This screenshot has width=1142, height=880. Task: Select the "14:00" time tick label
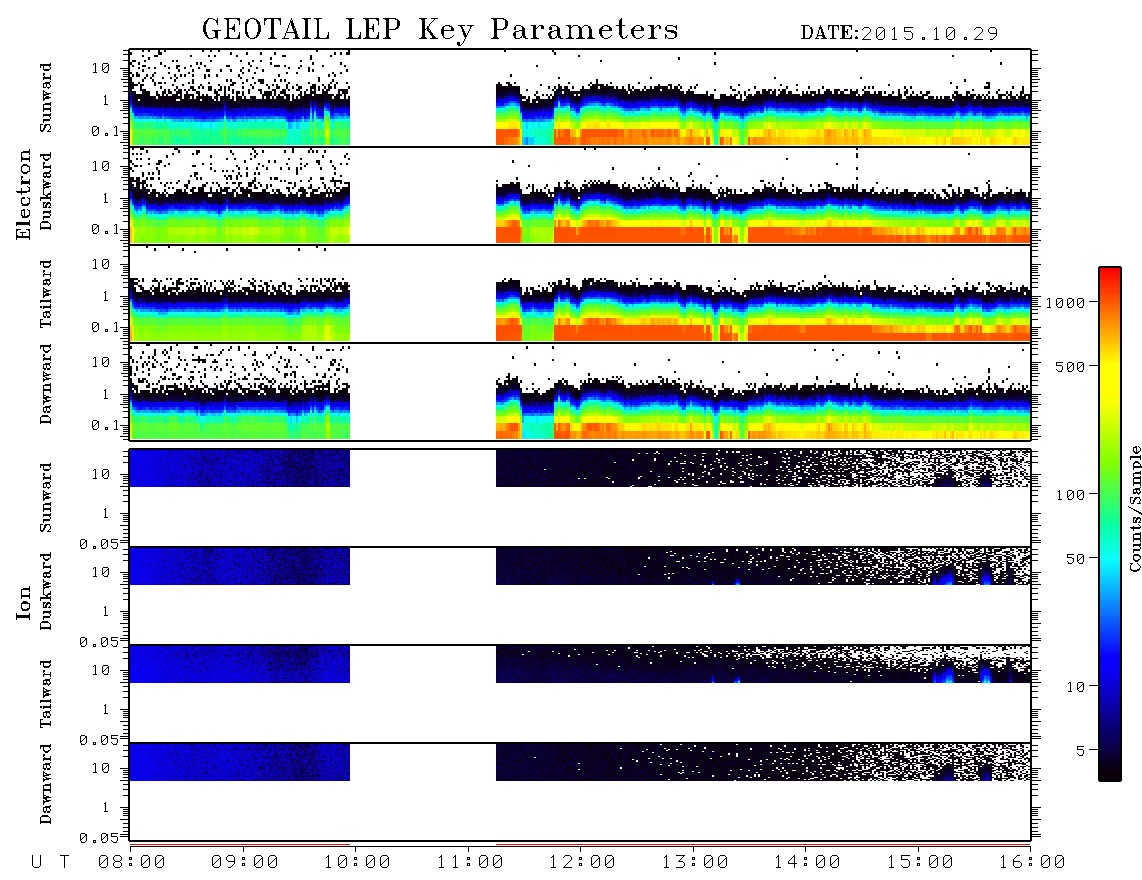[807, 863]
